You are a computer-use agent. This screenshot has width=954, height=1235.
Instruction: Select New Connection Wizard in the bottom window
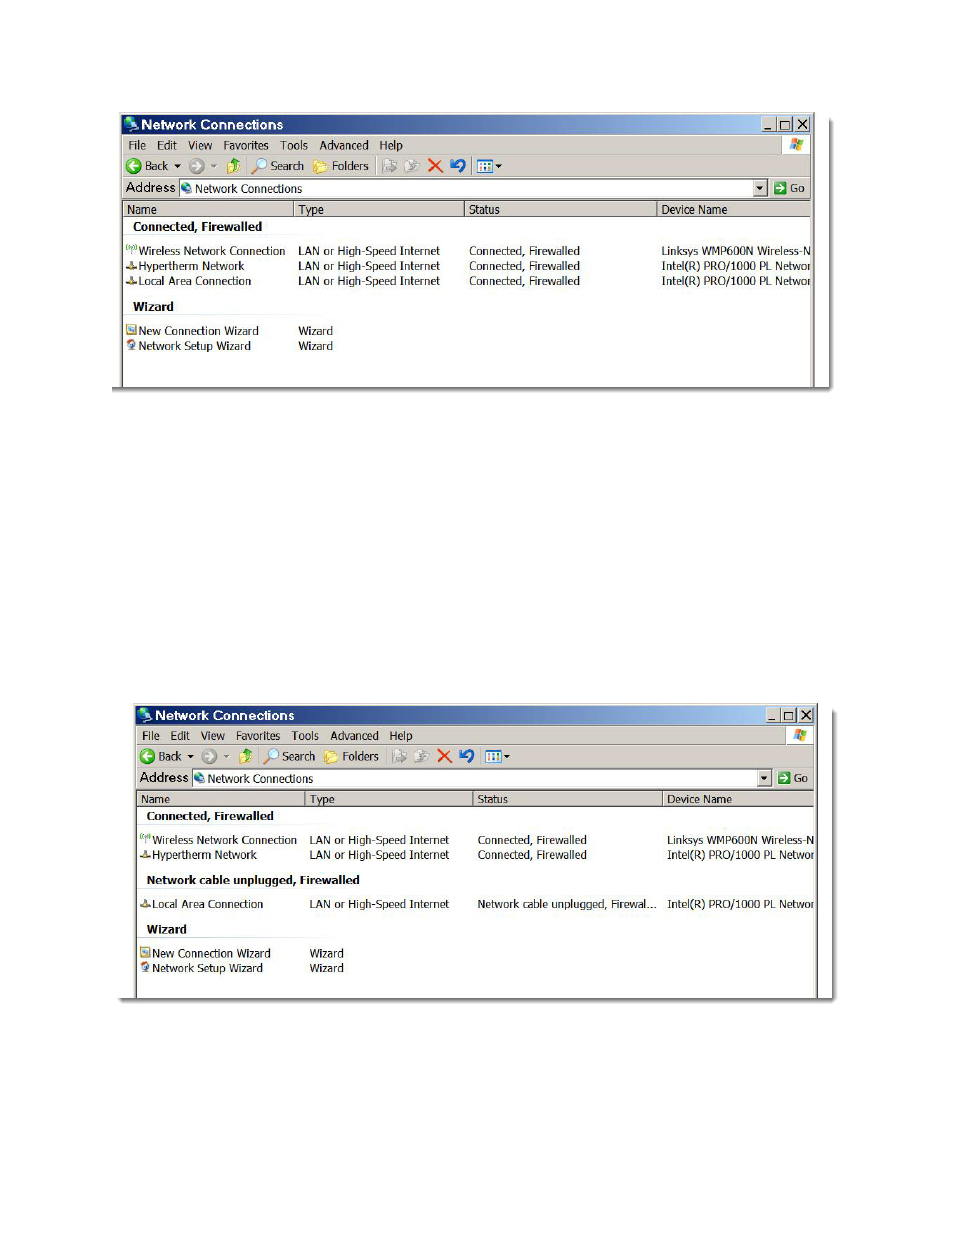211,953
